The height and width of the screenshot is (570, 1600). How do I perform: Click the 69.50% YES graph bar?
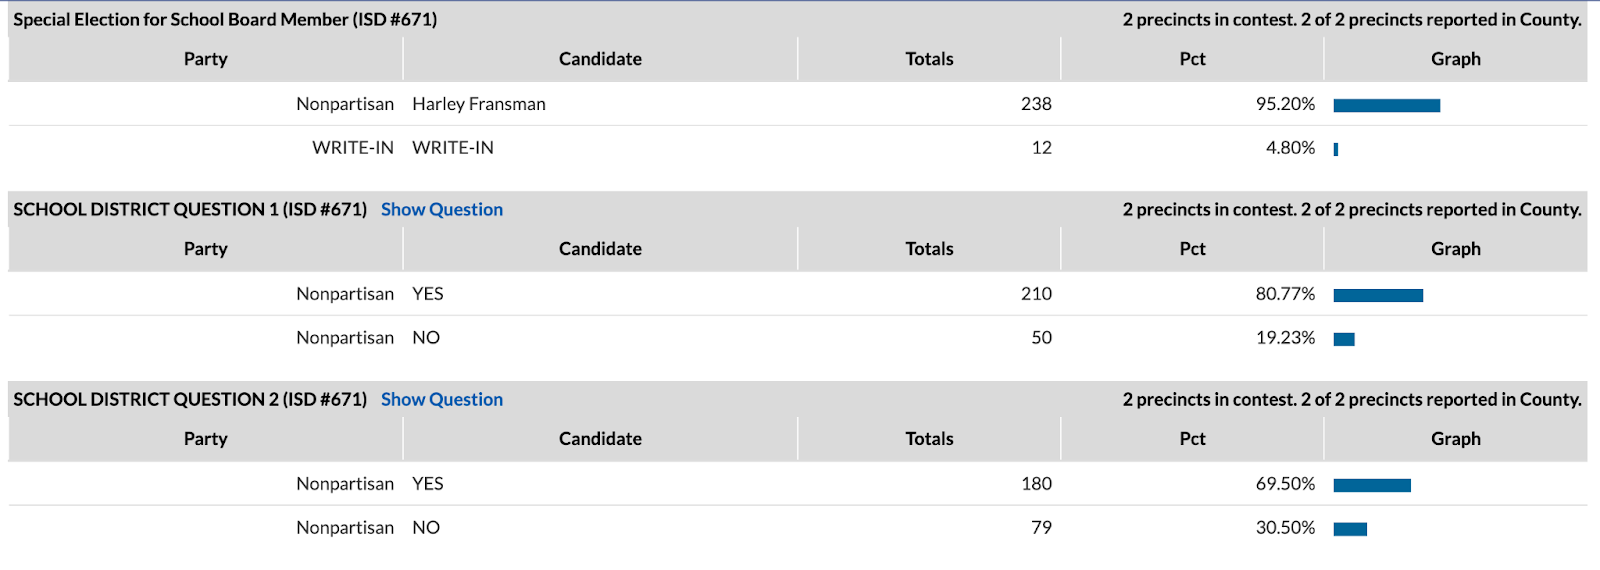coord(1372,485)
